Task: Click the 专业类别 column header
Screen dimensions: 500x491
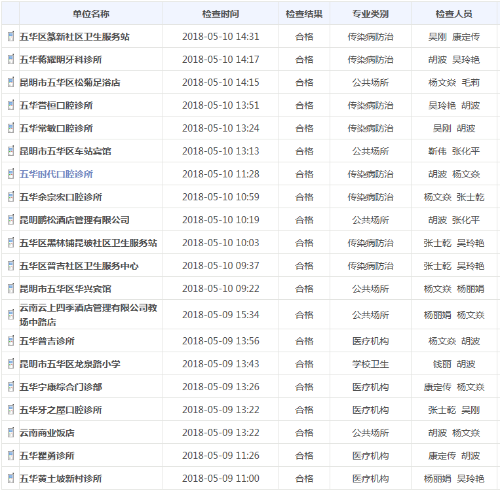Action: [x=370, y=14]
